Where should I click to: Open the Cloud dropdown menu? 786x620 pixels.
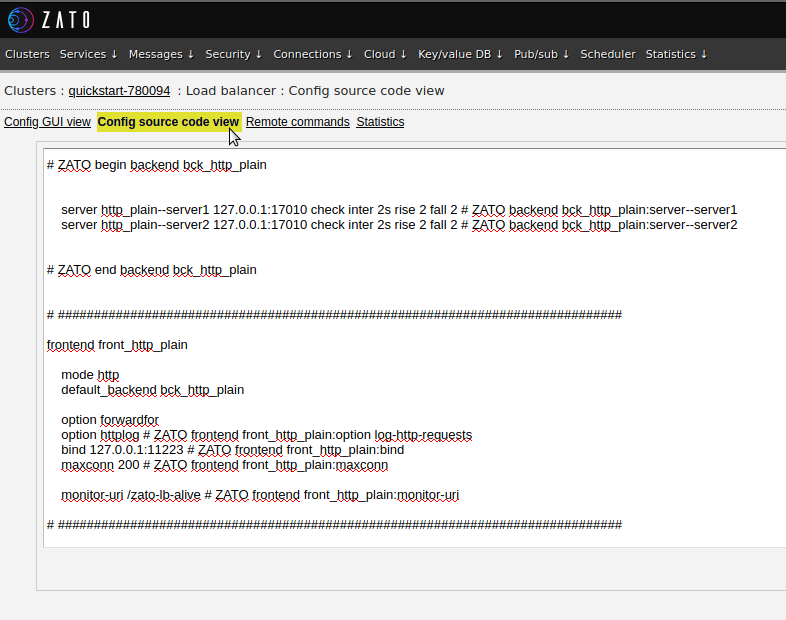coord(385,54)
